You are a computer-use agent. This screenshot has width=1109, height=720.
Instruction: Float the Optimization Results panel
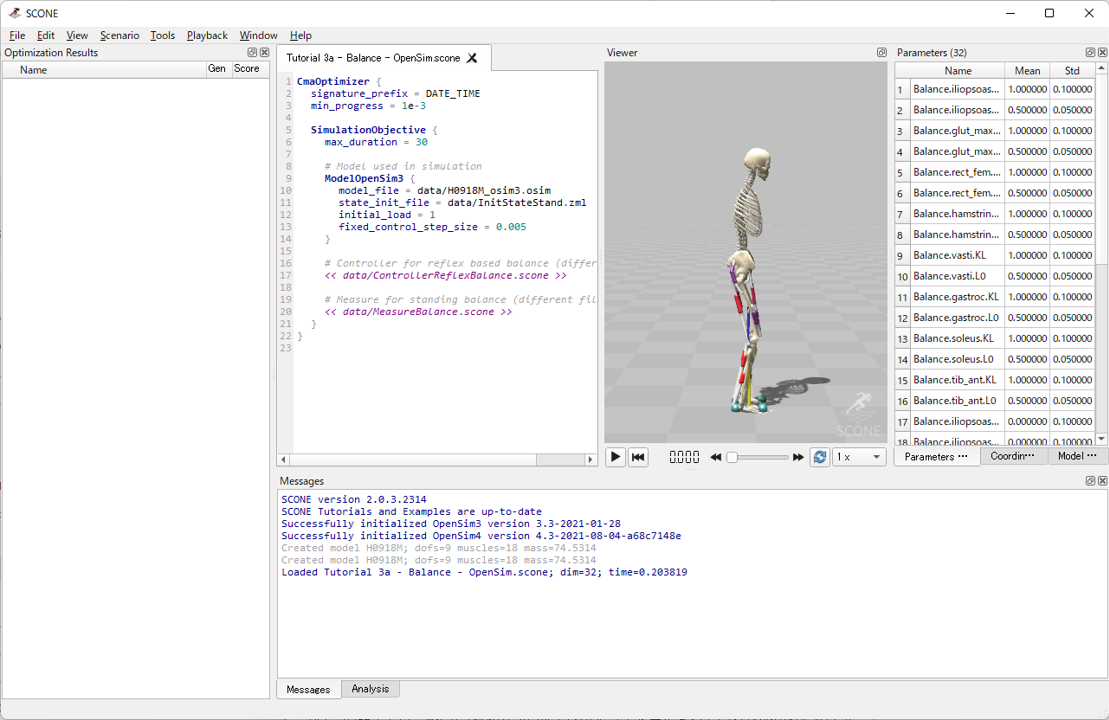click(x=253, y=53)
